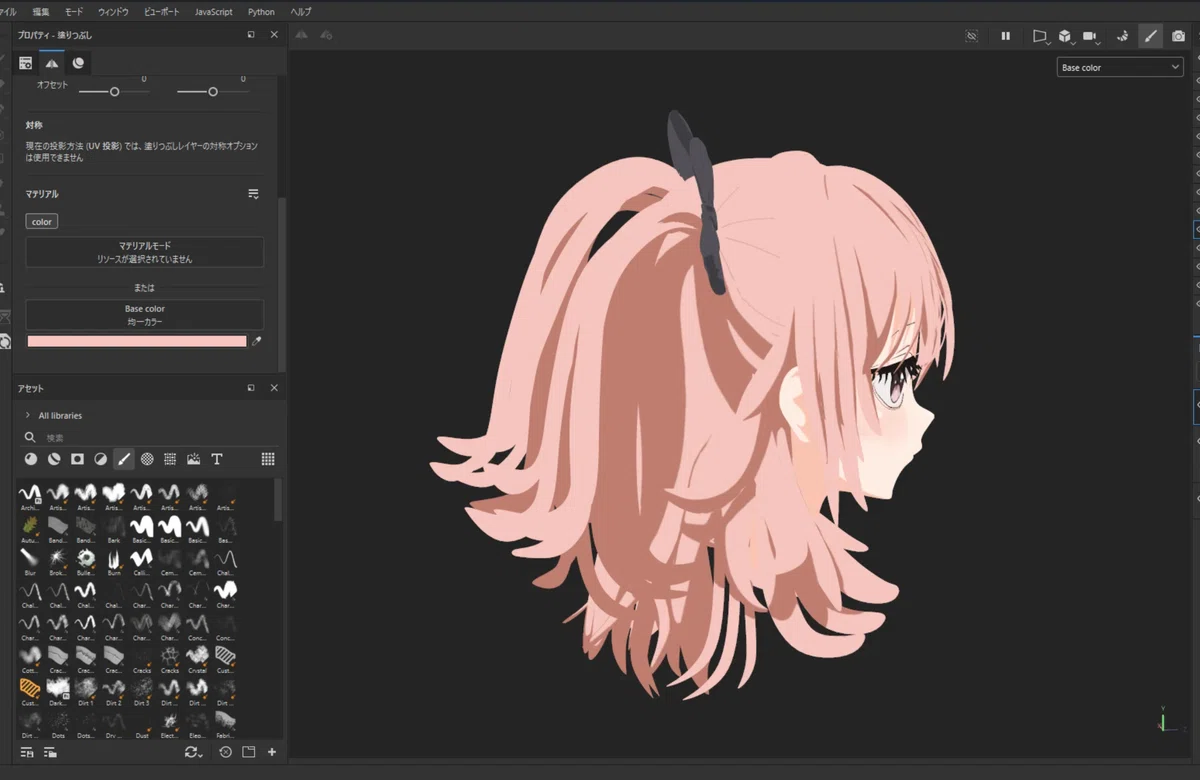Toggle the hide selection outline icon

coord(971,36)
